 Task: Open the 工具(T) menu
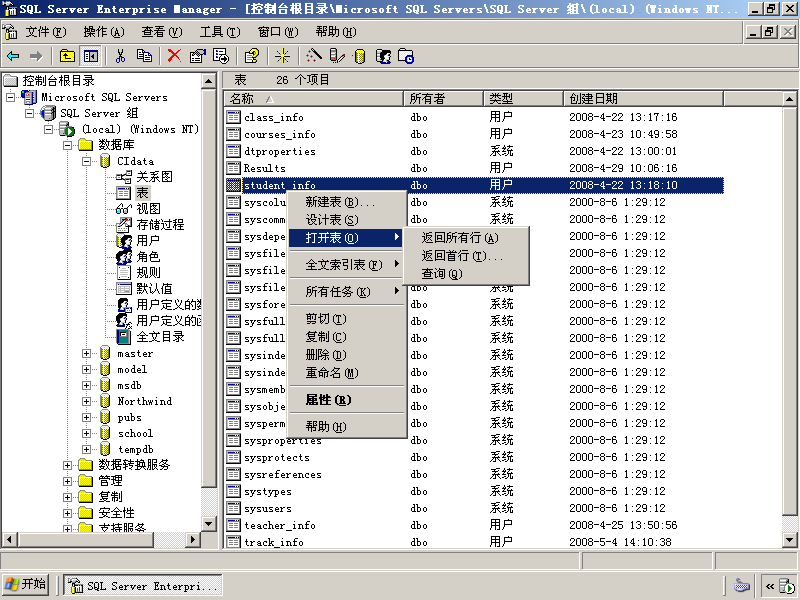220,32
